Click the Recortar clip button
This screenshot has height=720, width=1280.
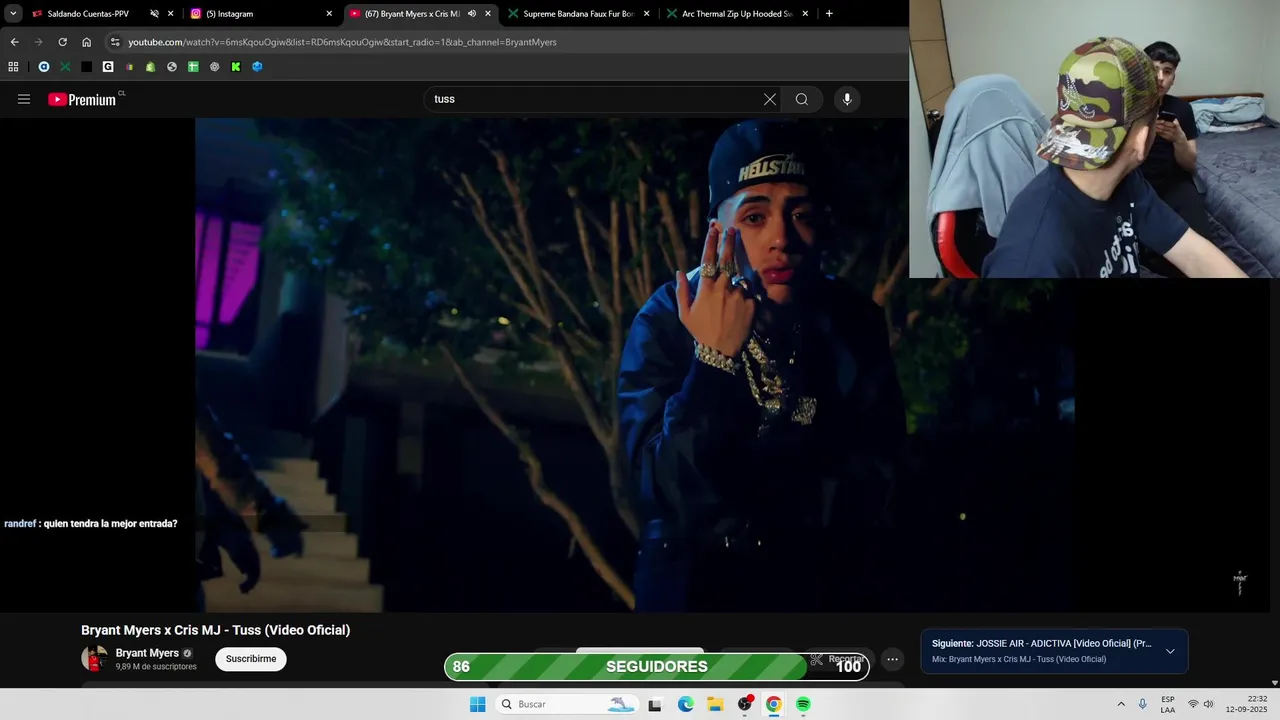[838, 659]
